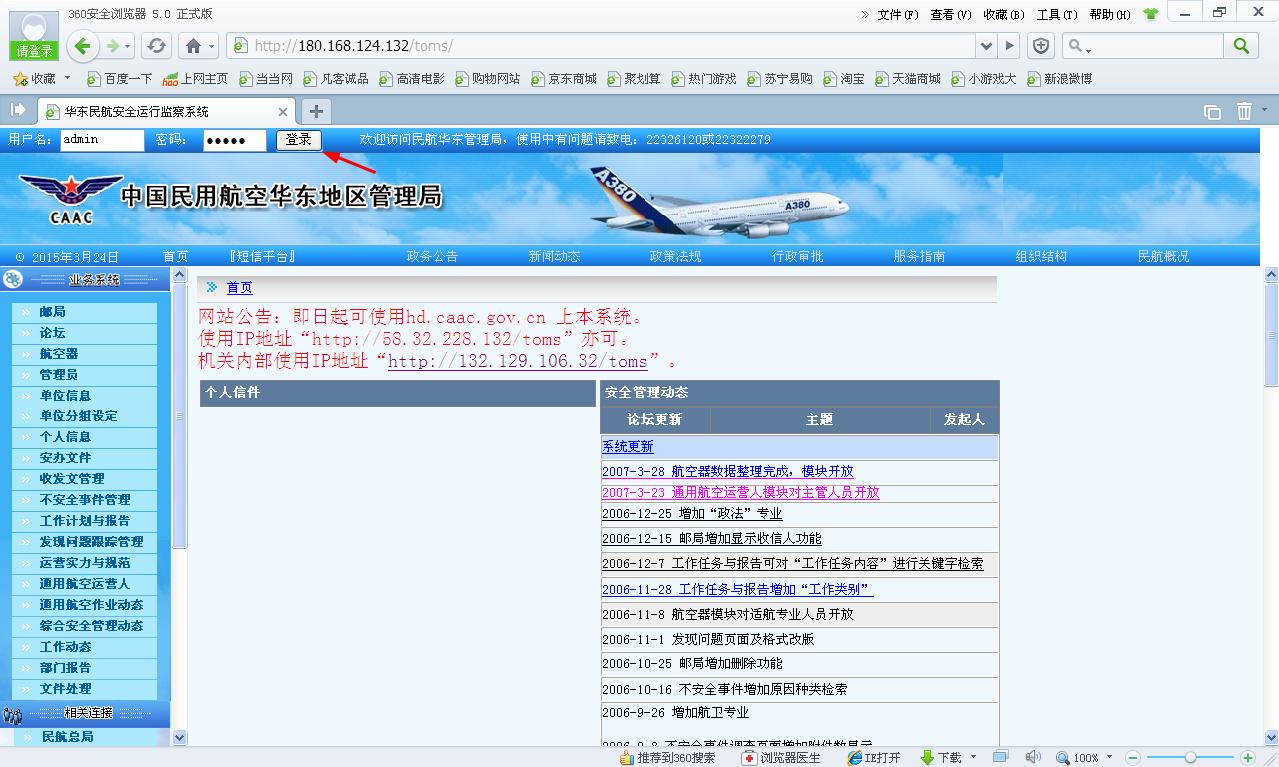The image size is (1279, 767).
Task: Click the browser back arrow button
Action: 83,45
